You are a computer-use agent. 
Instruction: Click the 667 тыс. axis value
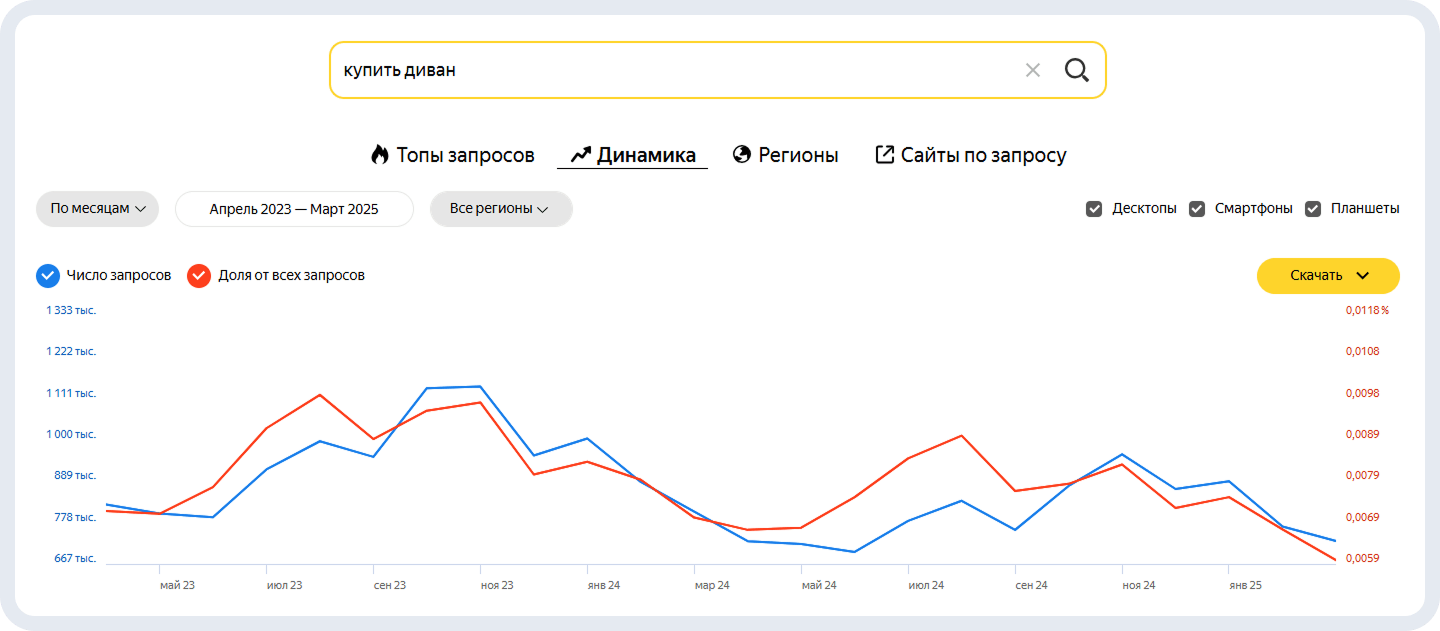(x=75, y=558)
